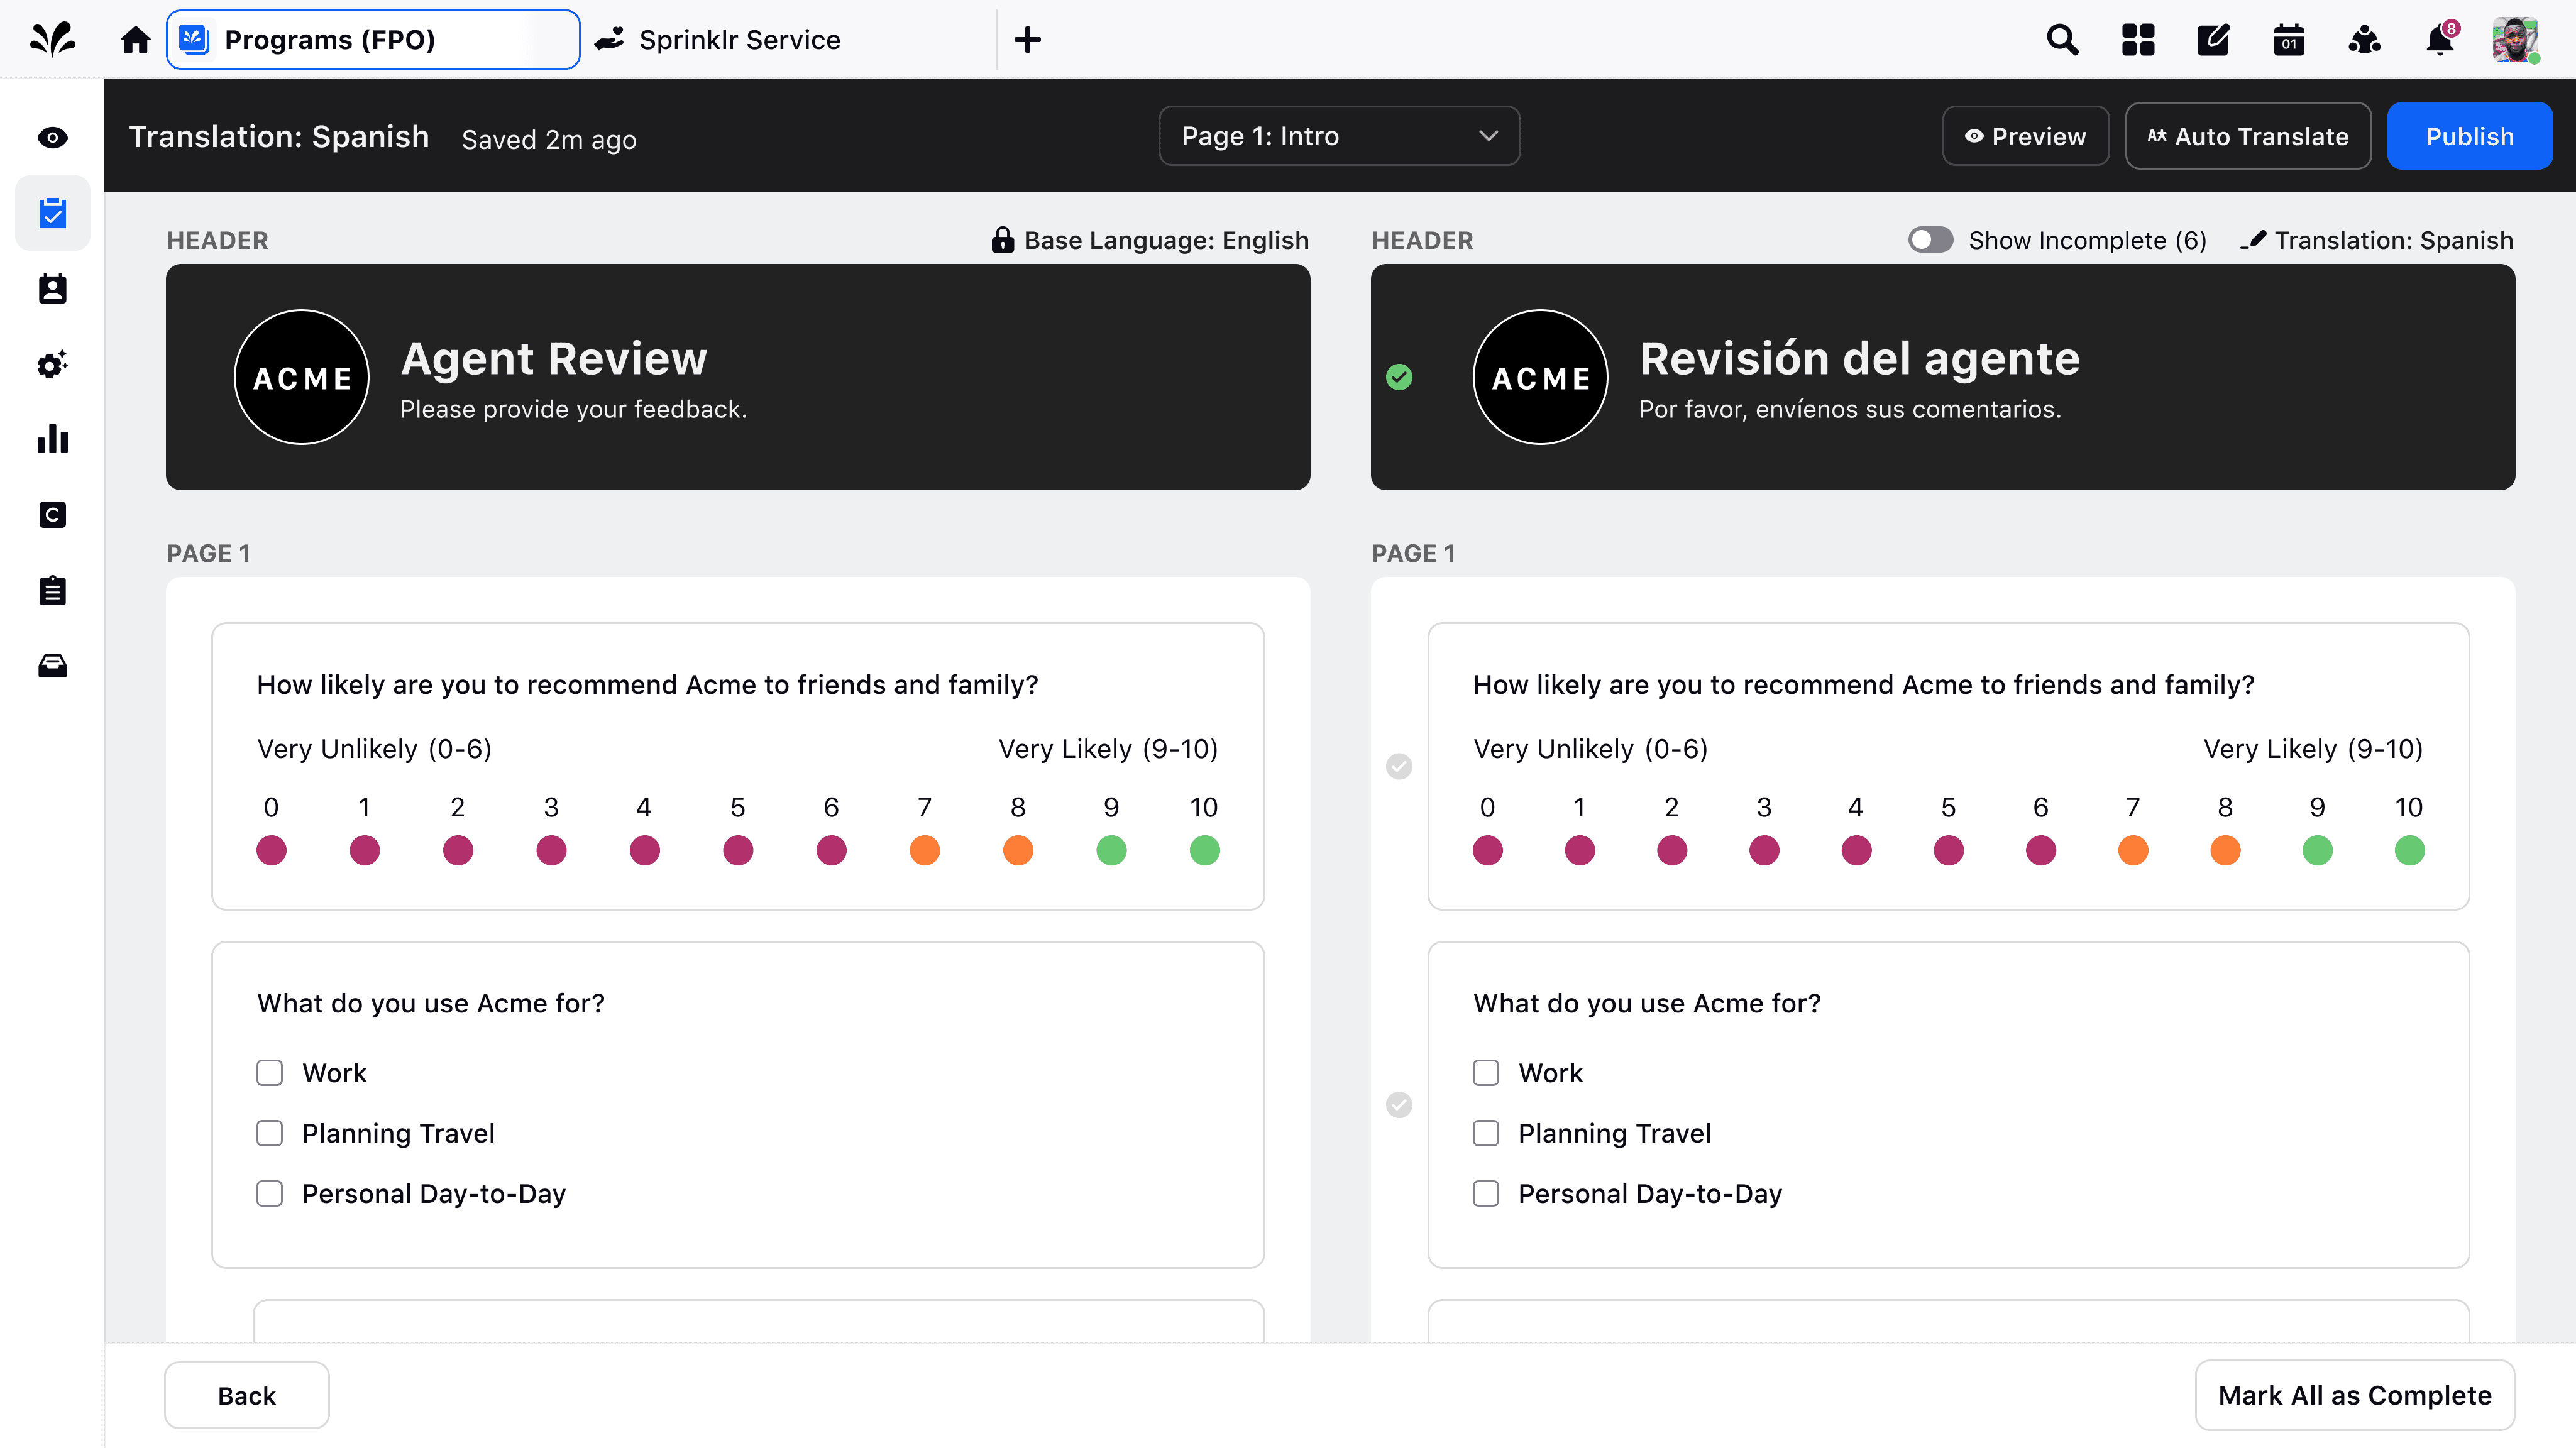Expand the Page 1: Intro dropdown

(1339, 136)
